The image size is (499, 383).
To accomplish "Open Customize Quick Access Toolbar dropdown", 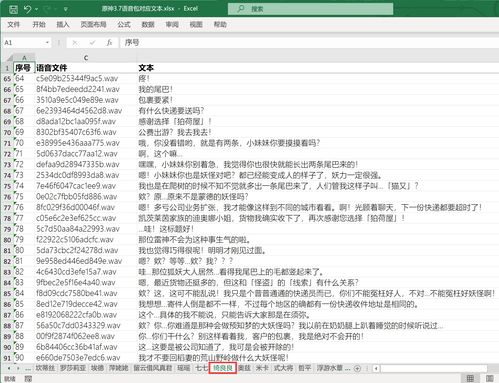I will click(65, 9).
